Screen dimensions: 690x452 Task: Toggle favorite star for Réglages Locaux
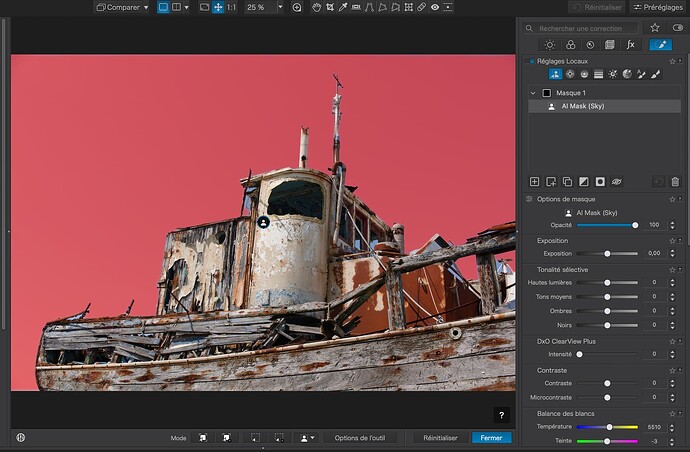(672, 61)
